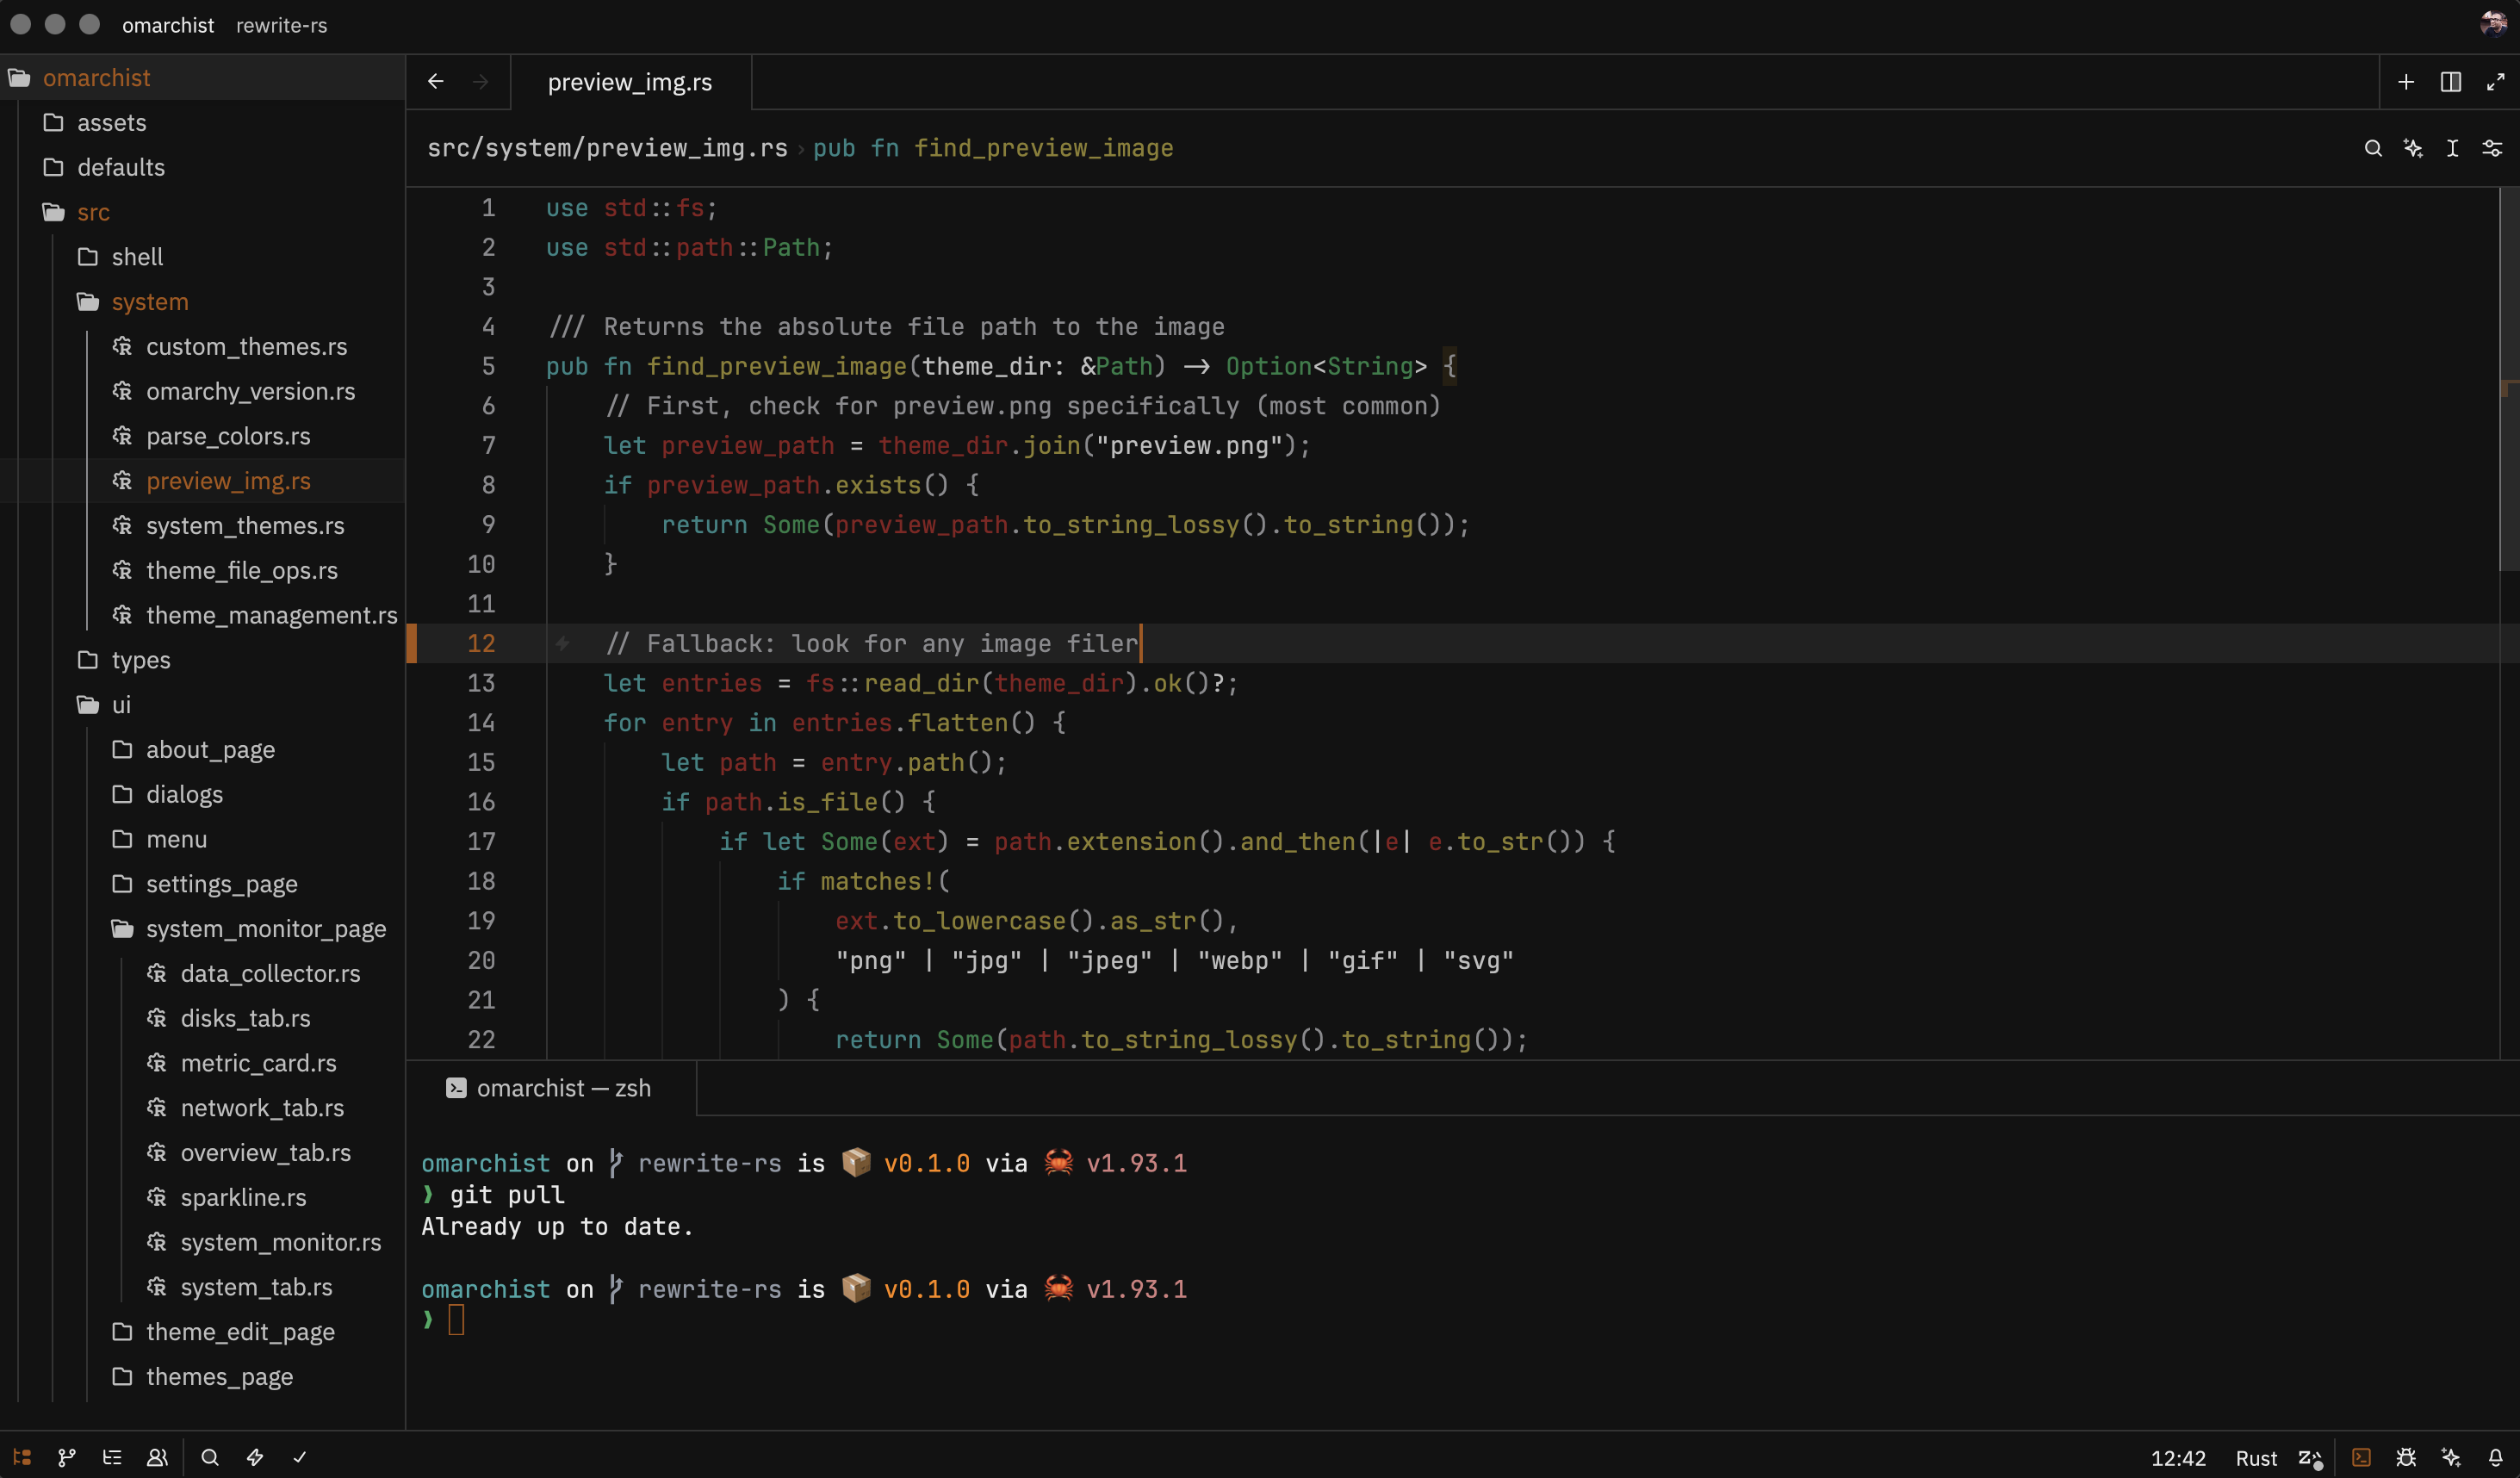Open the rewrite-rs branch picker in title bar
Screen dimensions: 2520x1478
point(282,25)
